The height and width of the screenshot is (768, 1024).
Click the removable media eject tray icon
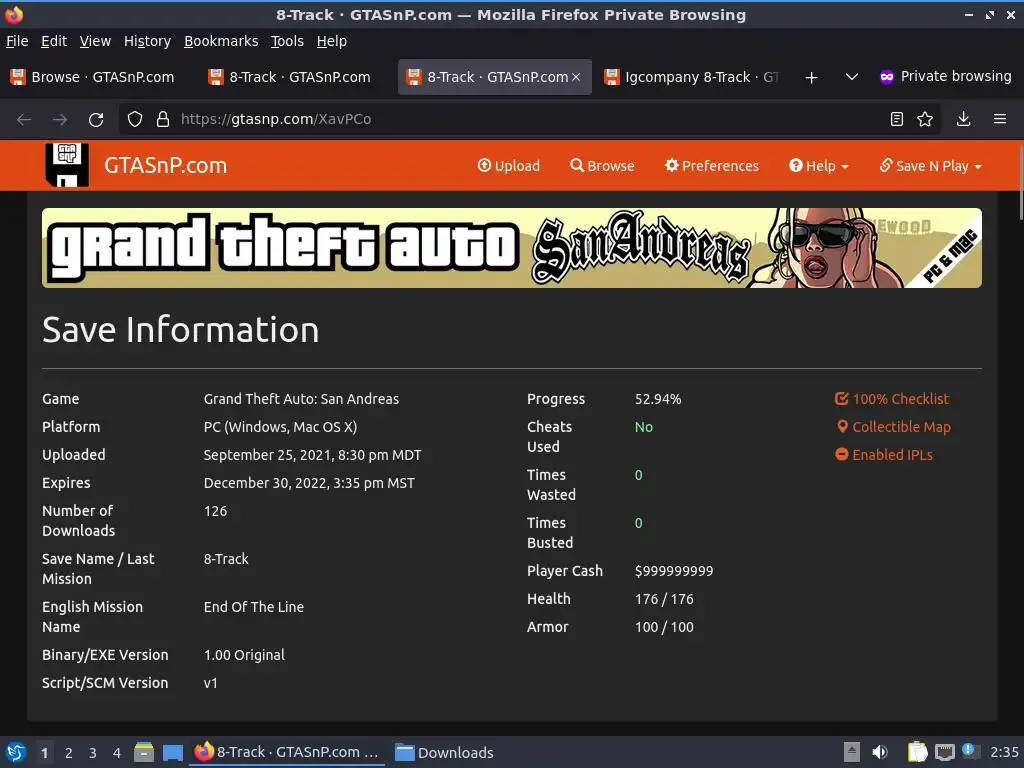852,752
